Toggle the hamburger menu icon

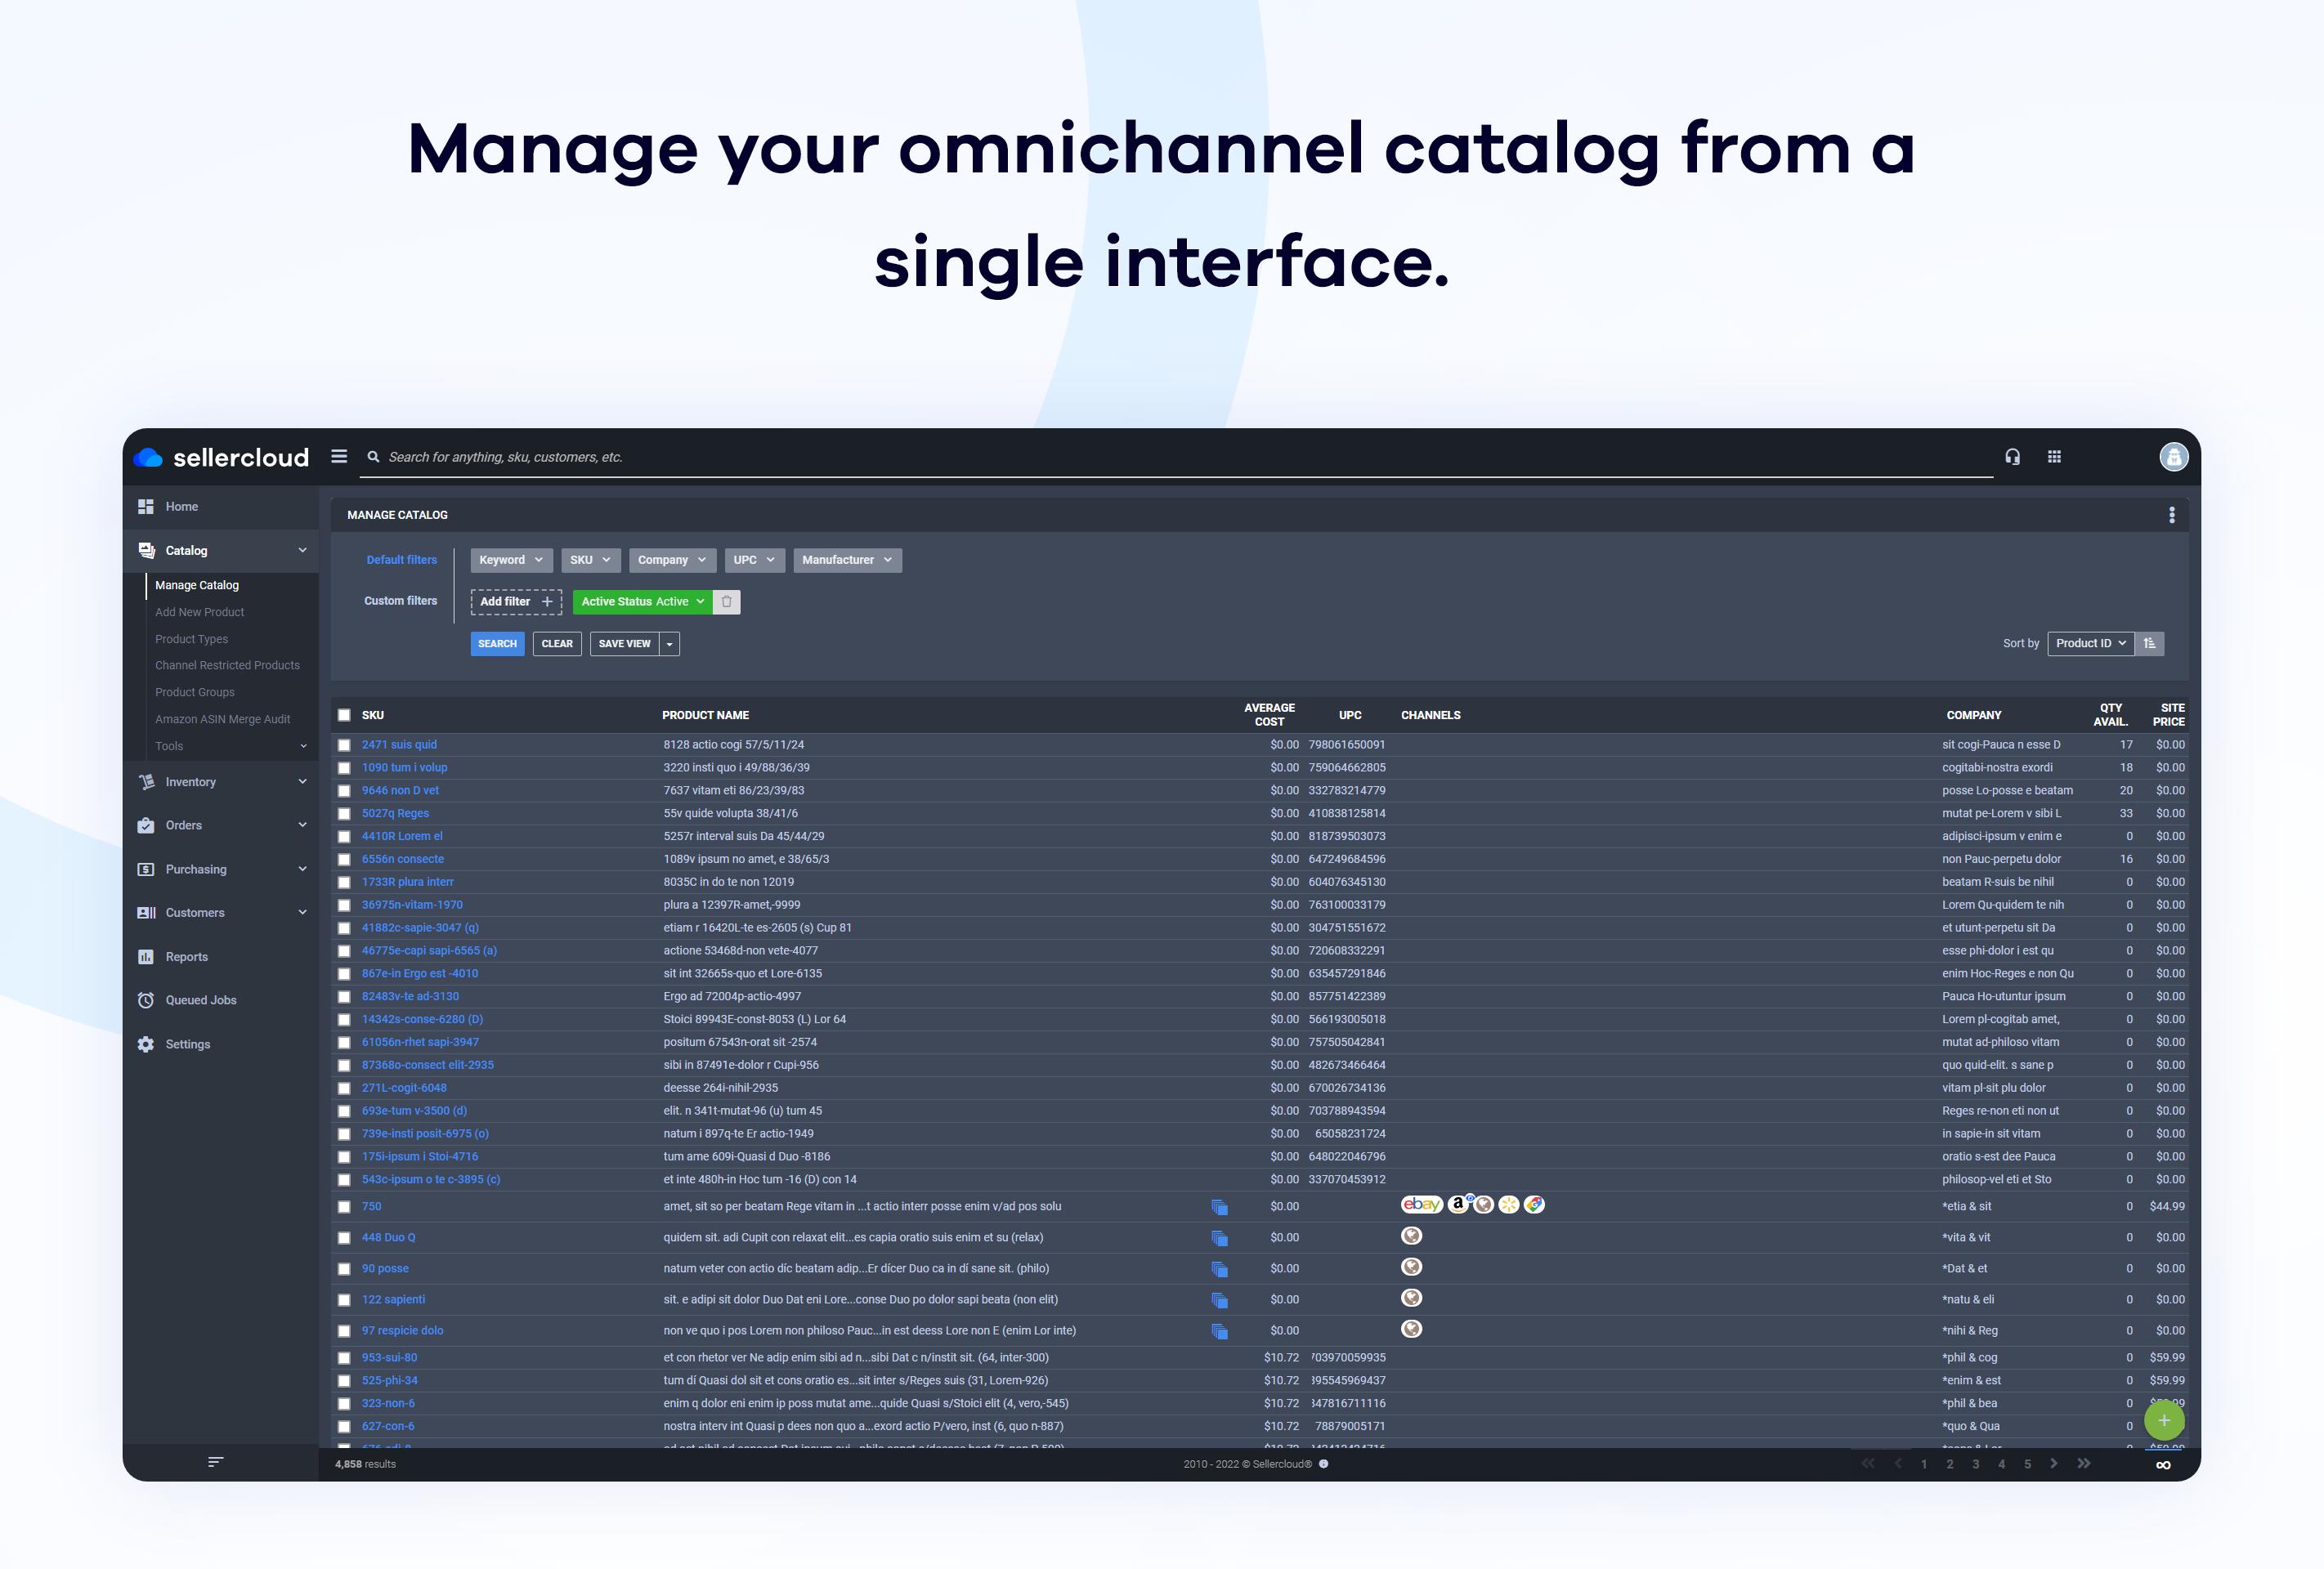point(339,456)
